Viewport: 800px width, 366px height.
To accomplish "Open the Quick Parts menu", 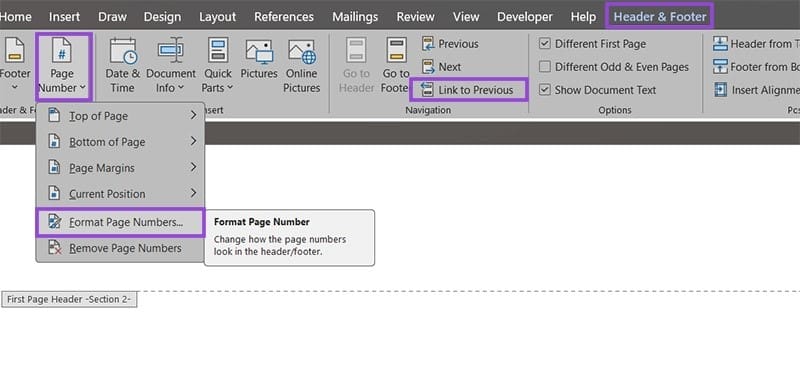I will (x=218, y=65).
